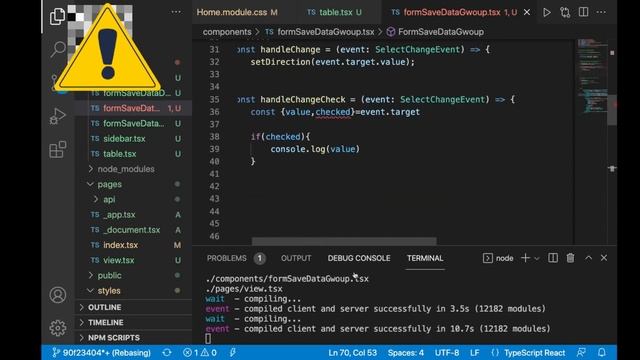This screenshot has height=360, width=640.
Task: Place cursor on console.log(value) line
Action: coord(315,149)
